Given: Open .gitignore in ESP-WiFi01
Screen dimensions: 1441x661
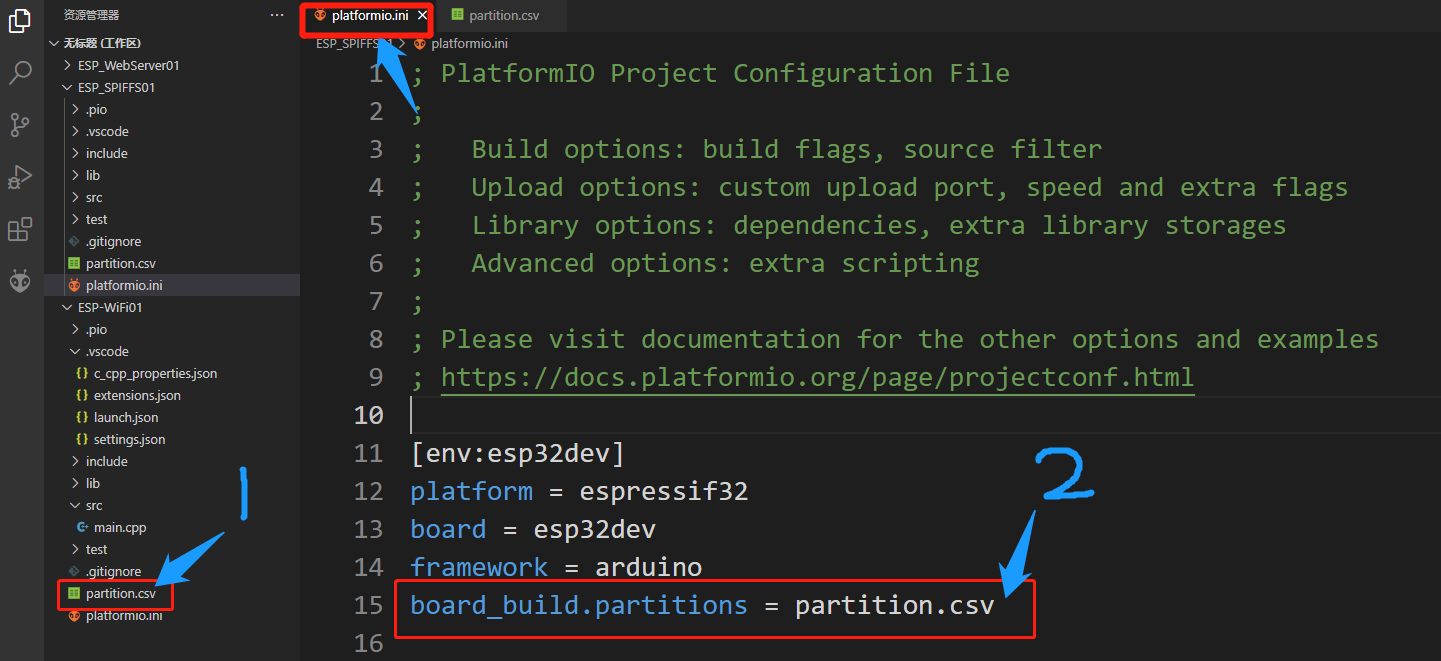Looking at the screenshot, I should click(171, 571).
